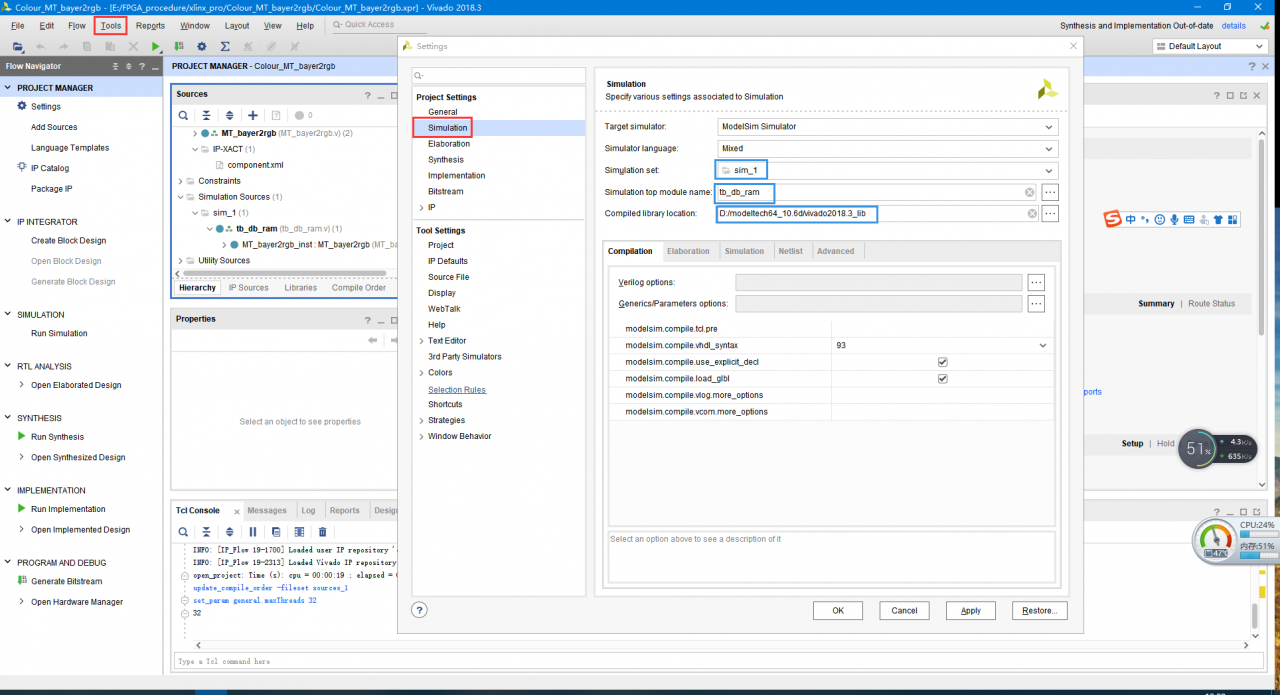
Task: Open the modelsim.compile.vhdl_syntax dropdown
Action: [x=1043, y=345]
